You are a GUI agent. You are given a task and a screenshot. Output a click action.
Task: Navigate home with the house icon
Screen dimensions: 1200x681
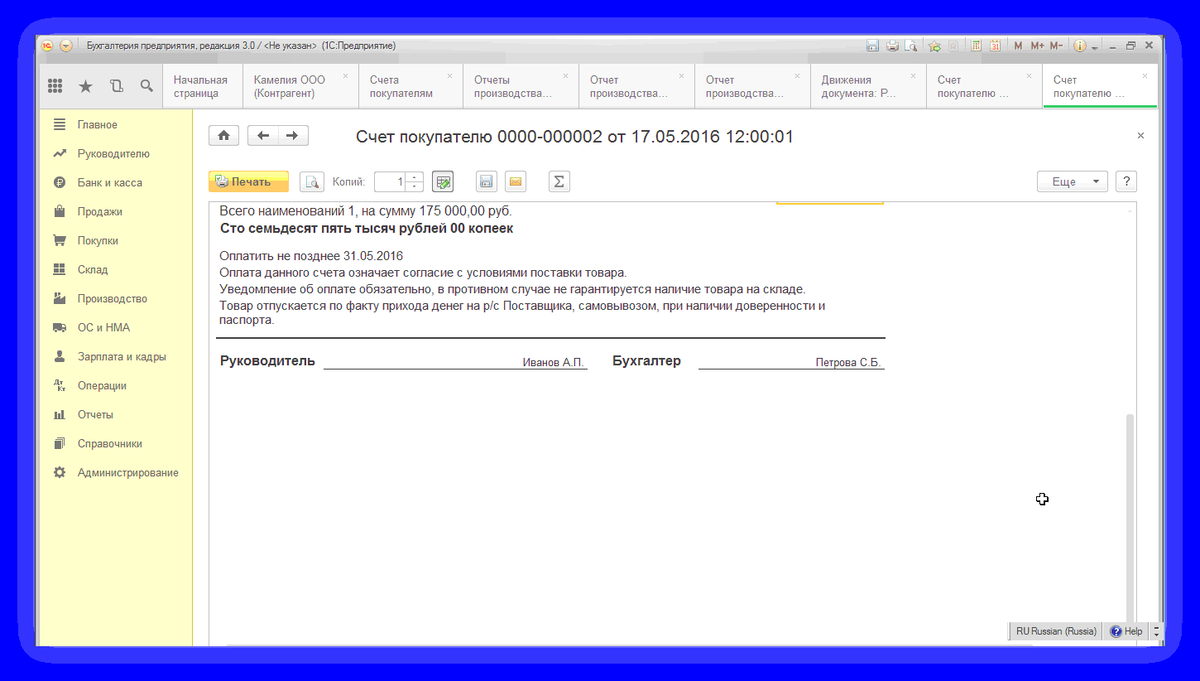(223, 135)
